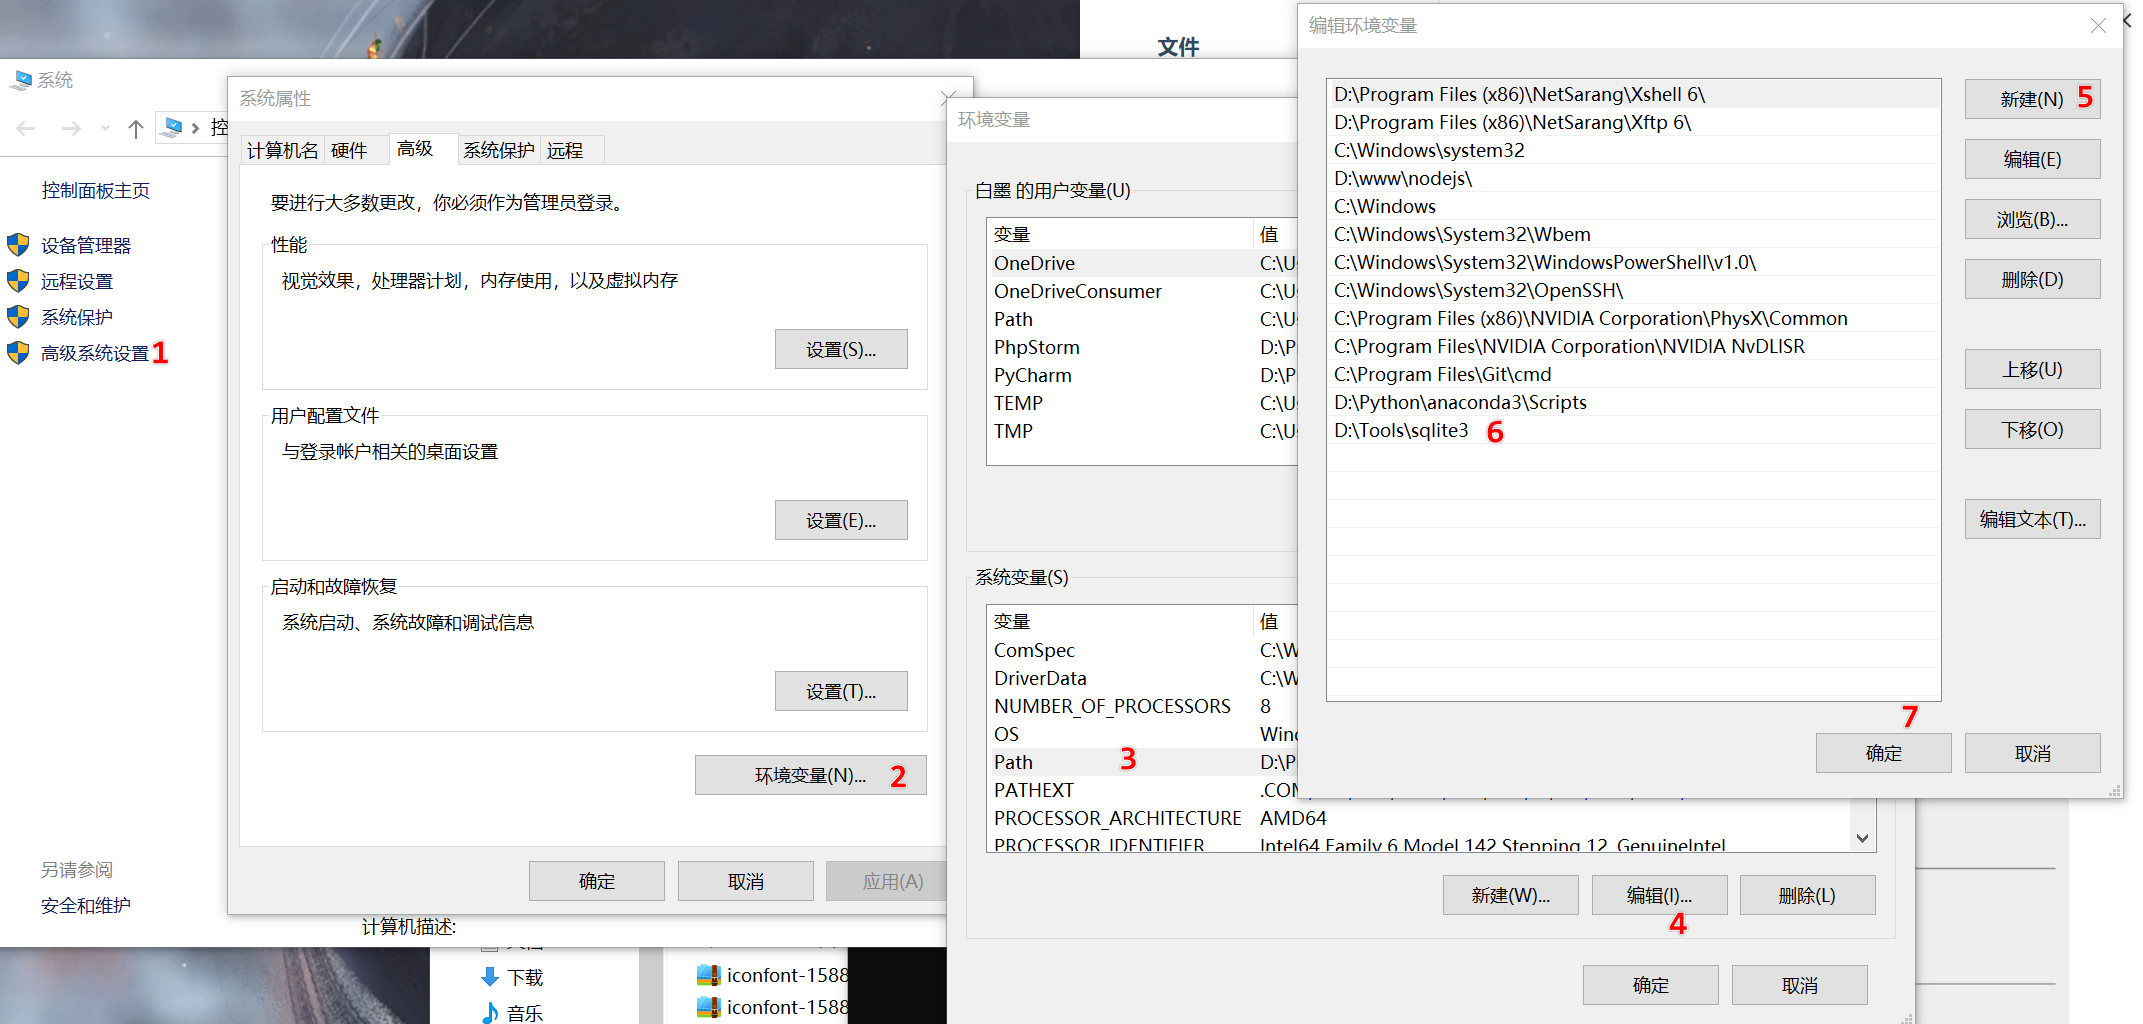This screenshot has height=1024, width=2143.
Task: Switch to 计算机名 tab in System Properties
Action: point(282,150)
